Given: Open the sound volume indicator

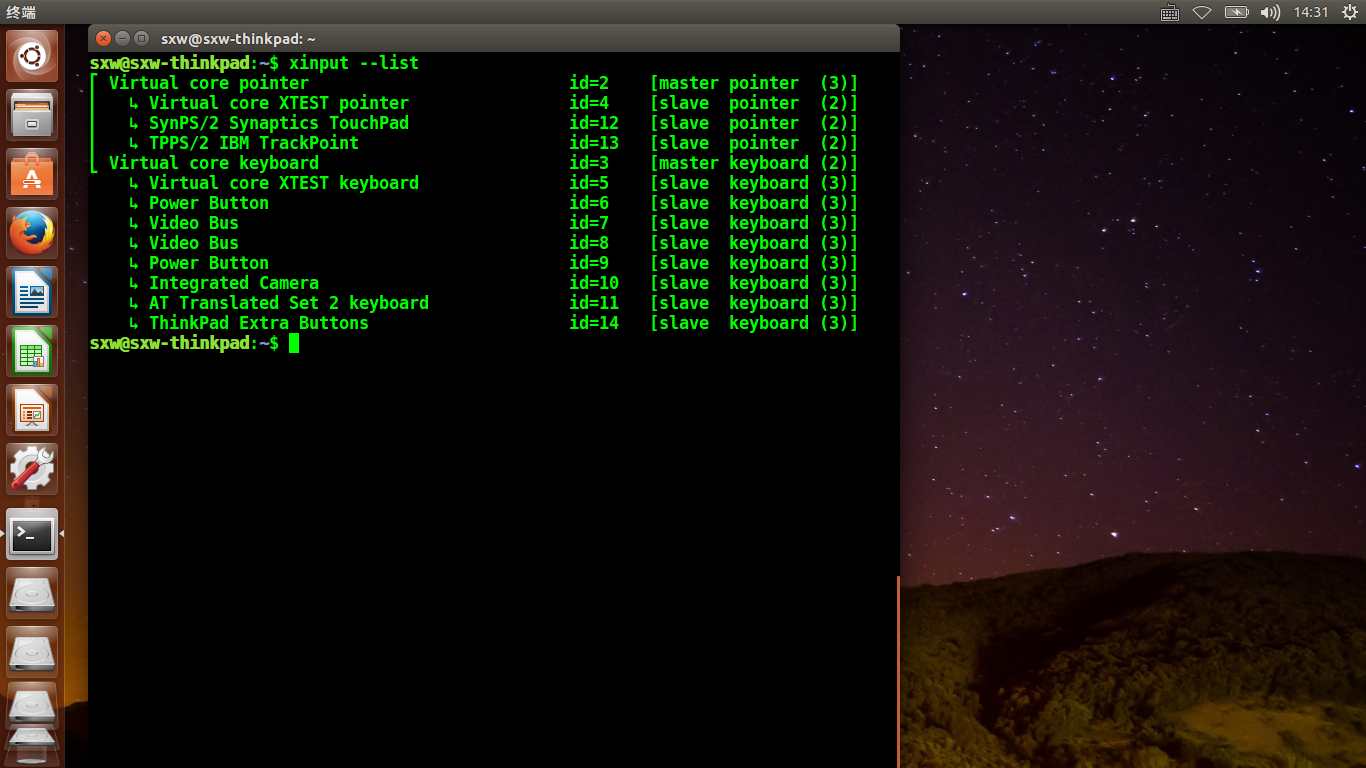Looking at the screenshot, I should pos(1270,12).
